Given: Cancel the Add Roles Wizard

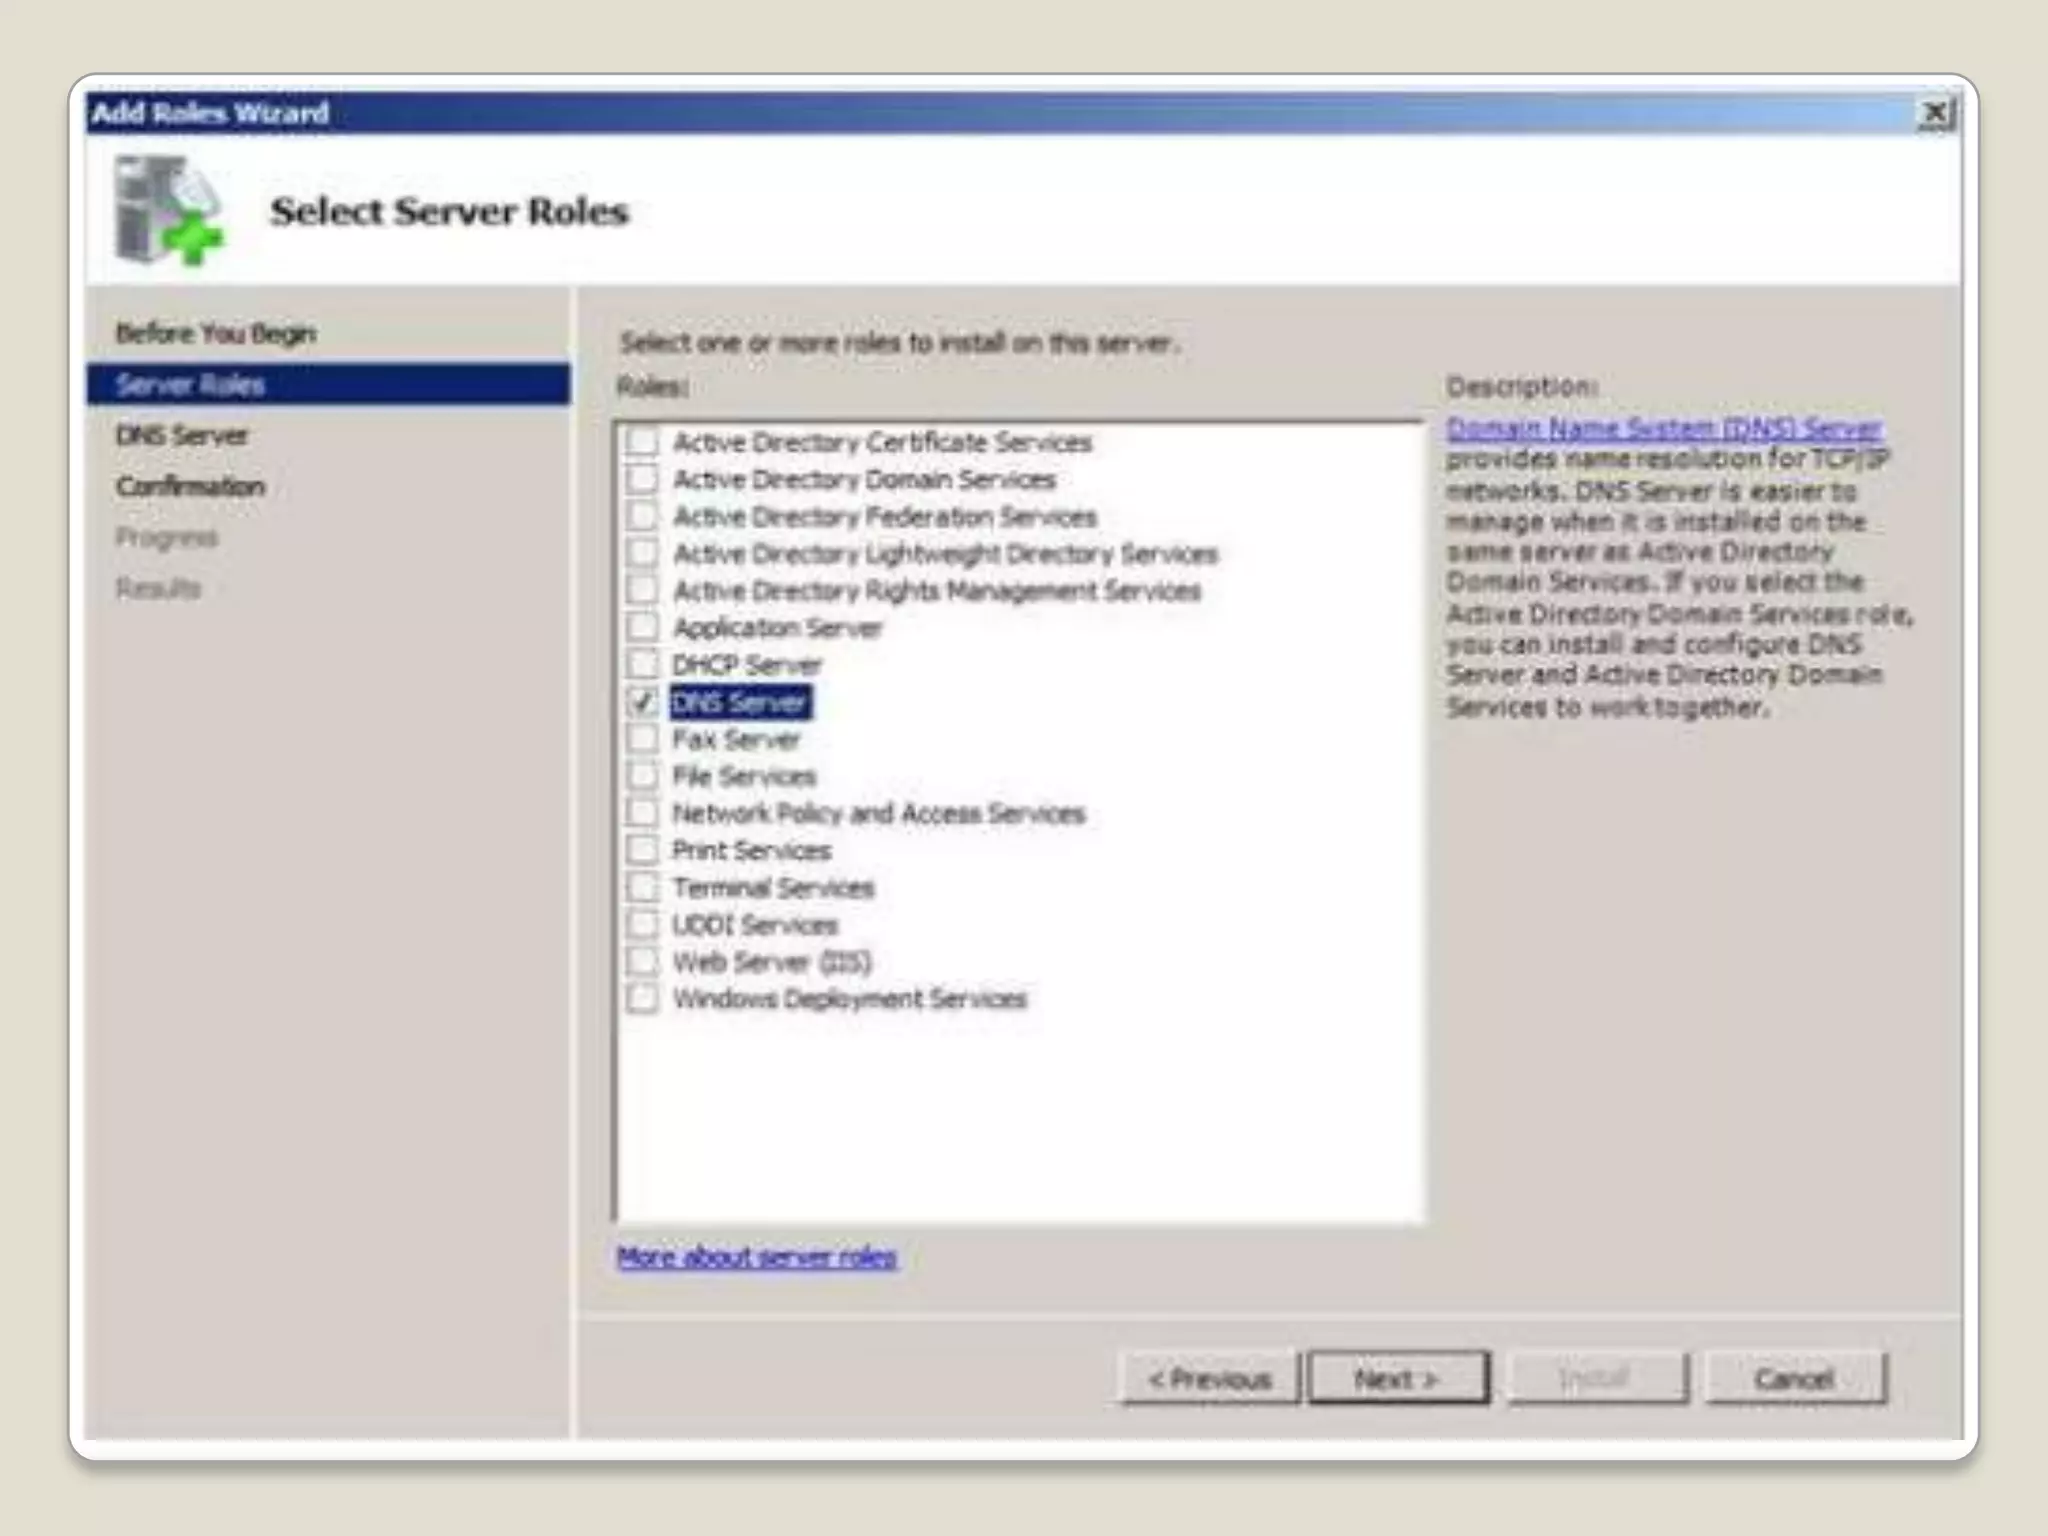Looking at the screenshot, I should click(x=1794, y=1379).
